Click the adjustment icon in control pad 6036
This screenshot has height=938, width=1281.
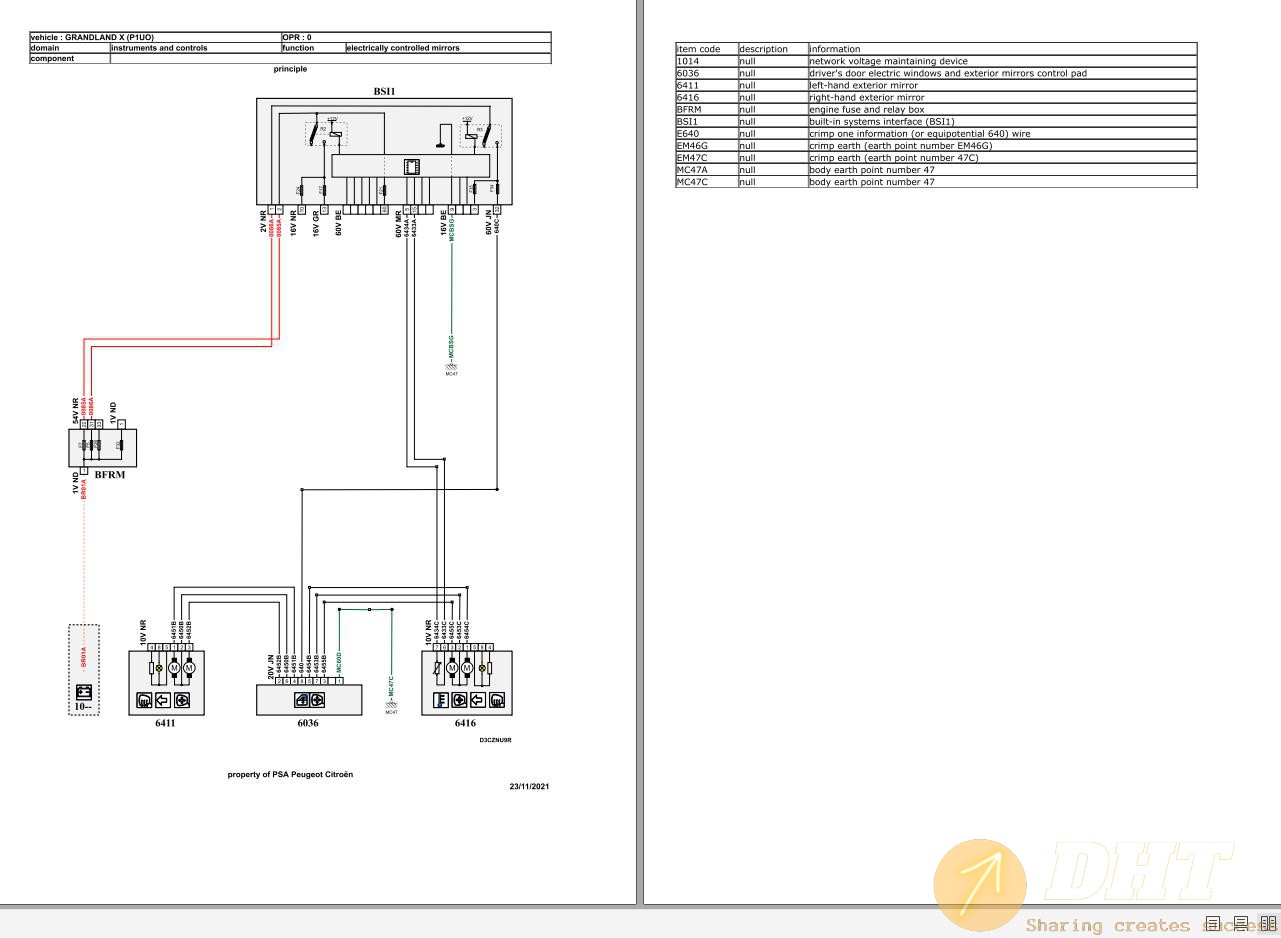tap(316, 700)
